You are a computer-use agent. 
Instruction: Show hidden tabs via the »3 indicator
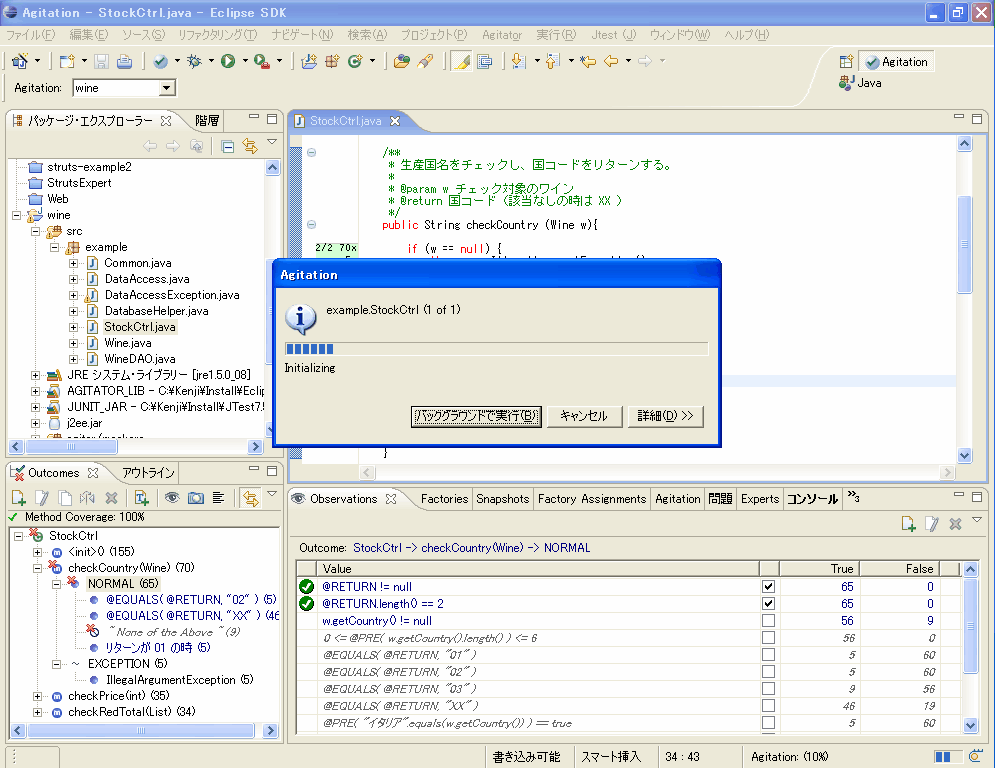coord(853,497)
